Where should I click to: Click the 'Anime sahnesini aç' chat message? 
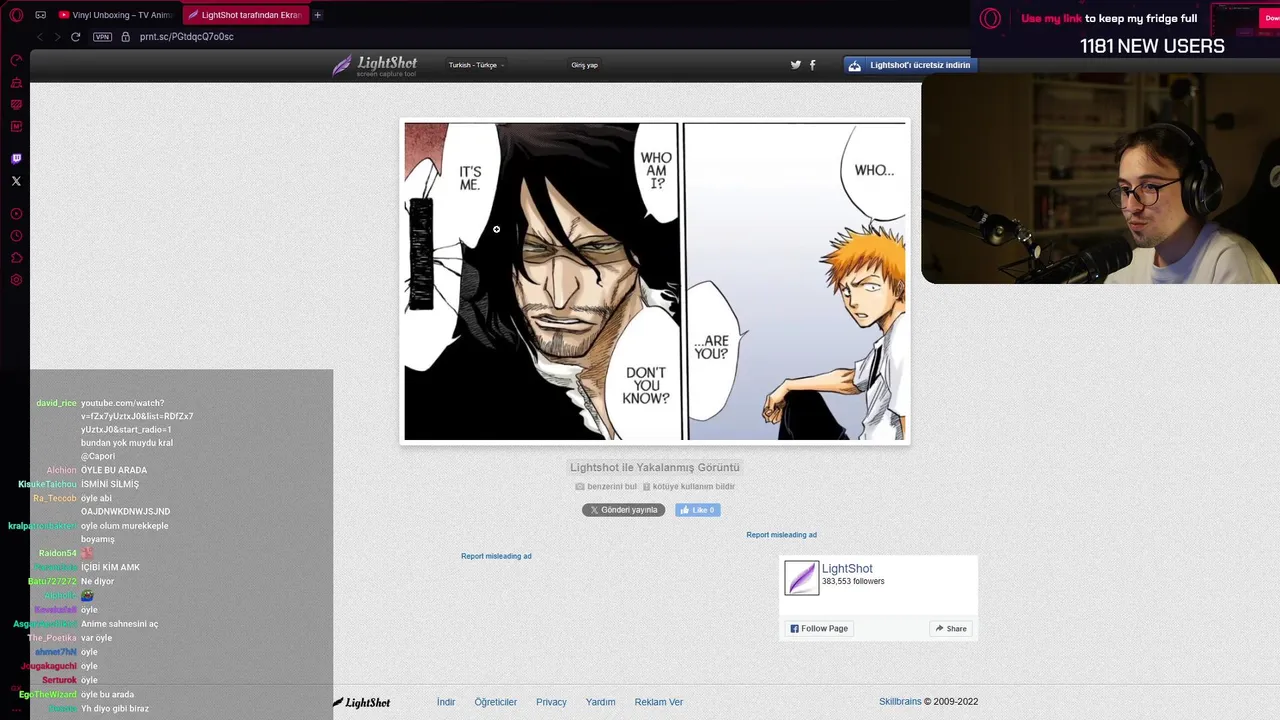pyautogui.click(x=120, y=624)
